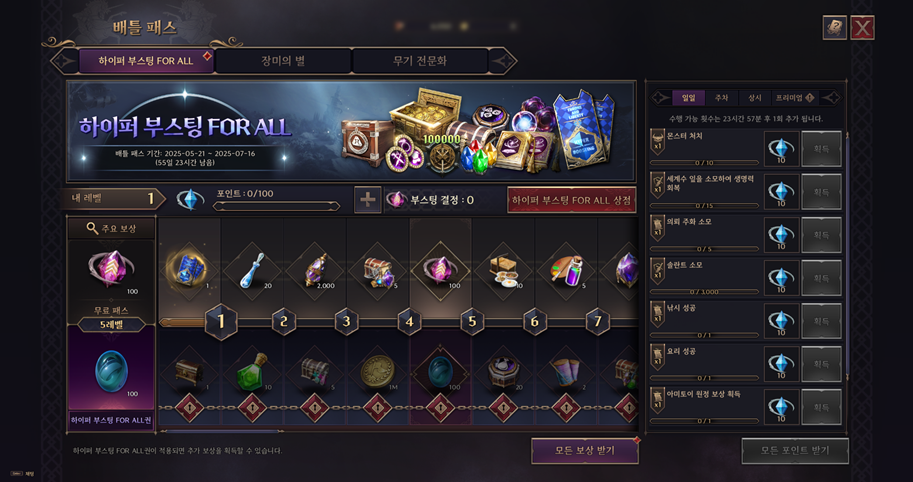913x482 pixels.
Task: Click the 모든 보상 받기 button
Action: 585,451
